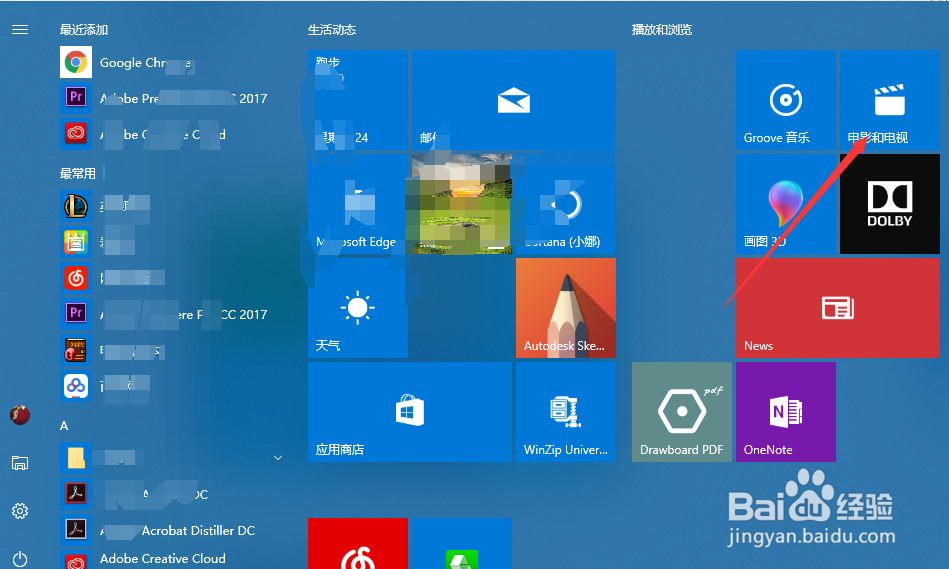The width and height of the screenshot is (949, 569).
Task: Click the Power button icon
Action: 20,559
